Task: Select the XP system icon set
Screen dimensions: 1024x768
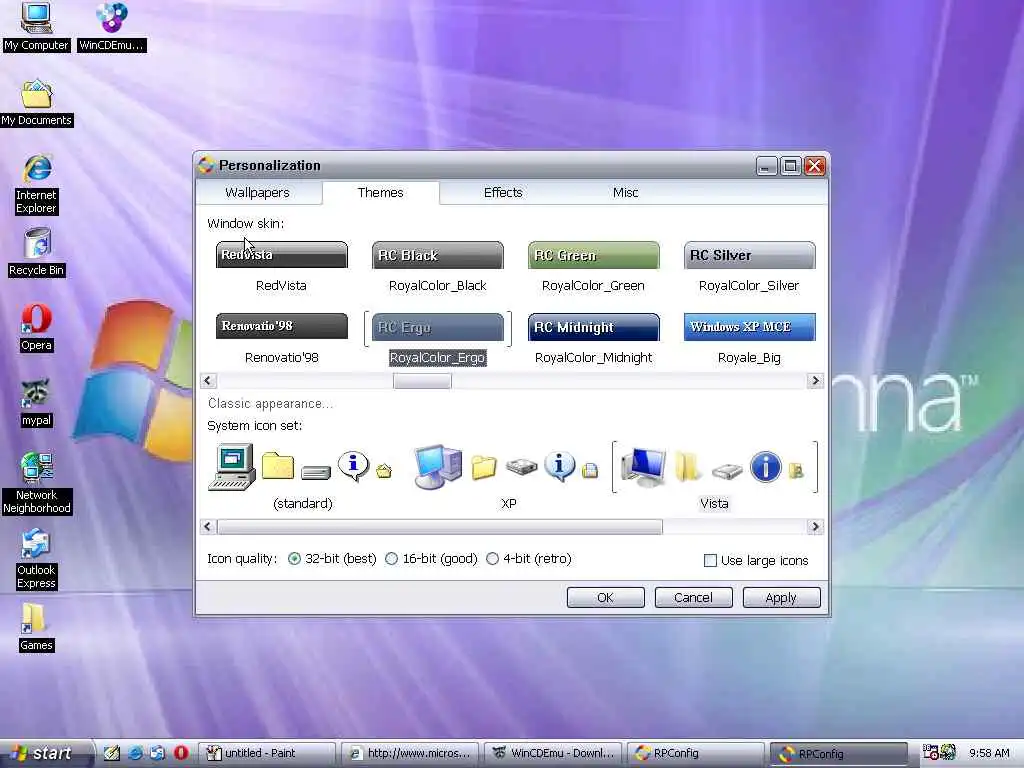Action: [508, 477]
